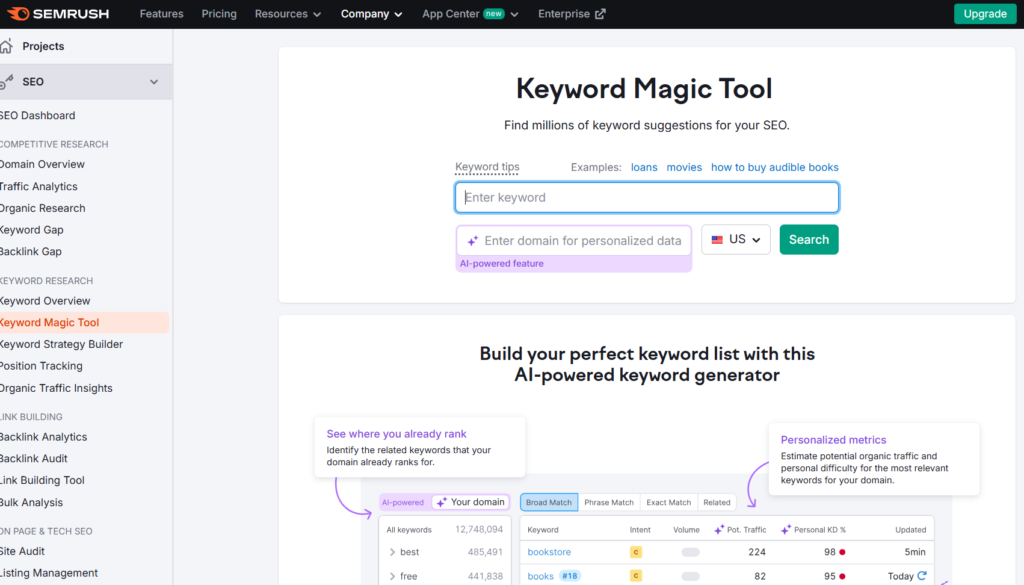Select Keyword Magic Tool in sidebar
The image size is (1024, 585).
click(84, 323)
